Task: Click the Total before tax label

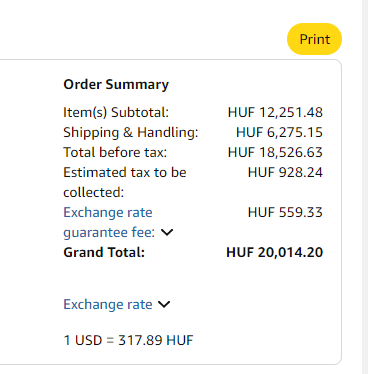Action: coord(115,152)
